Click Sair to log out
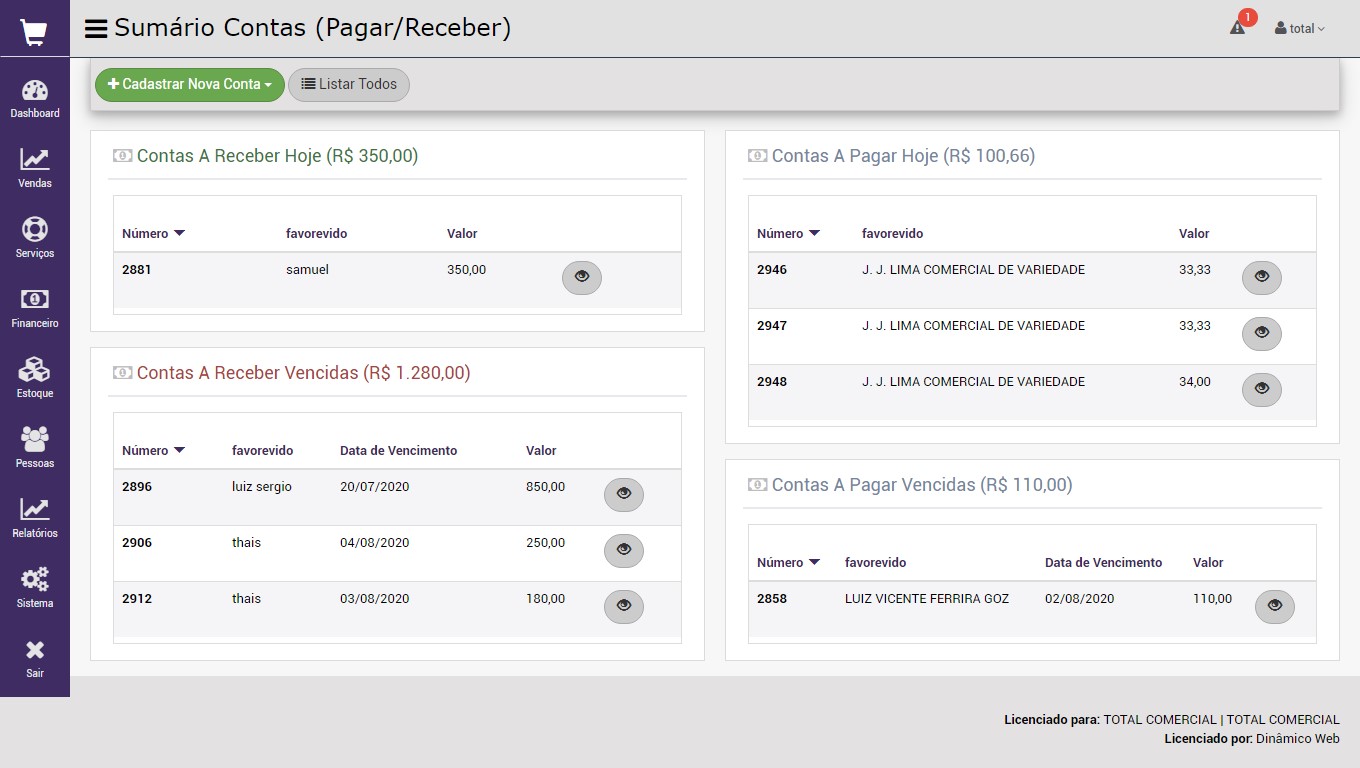Image resolution: width=1360 pixels, height=768 pixels. coord(35,658)
